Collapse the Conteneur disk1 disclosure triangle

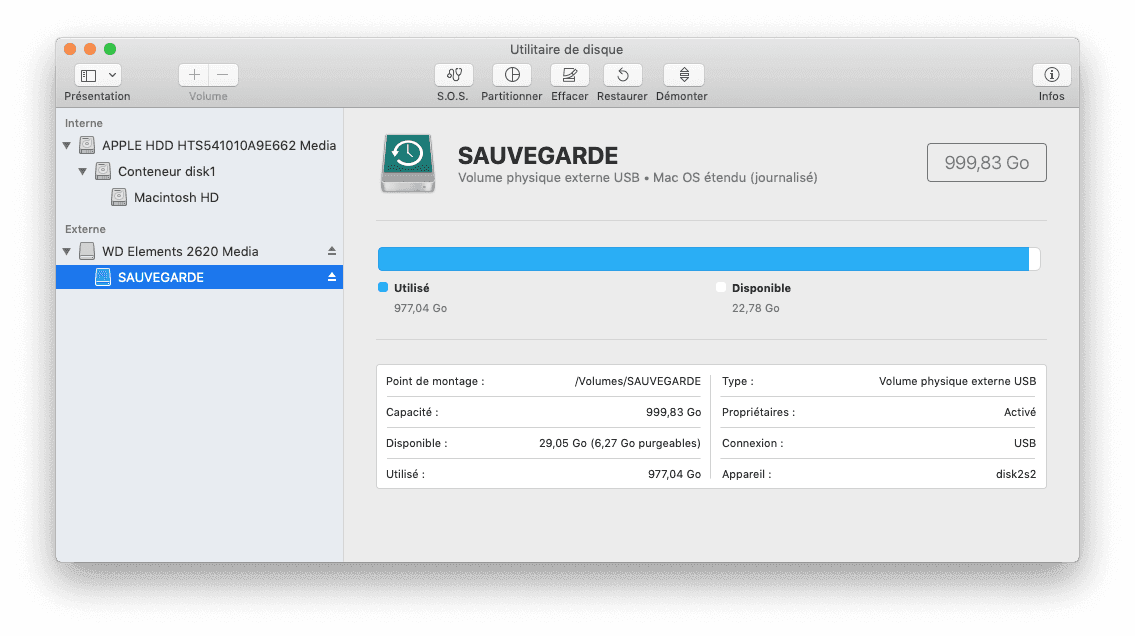click(x=83, y=172)
